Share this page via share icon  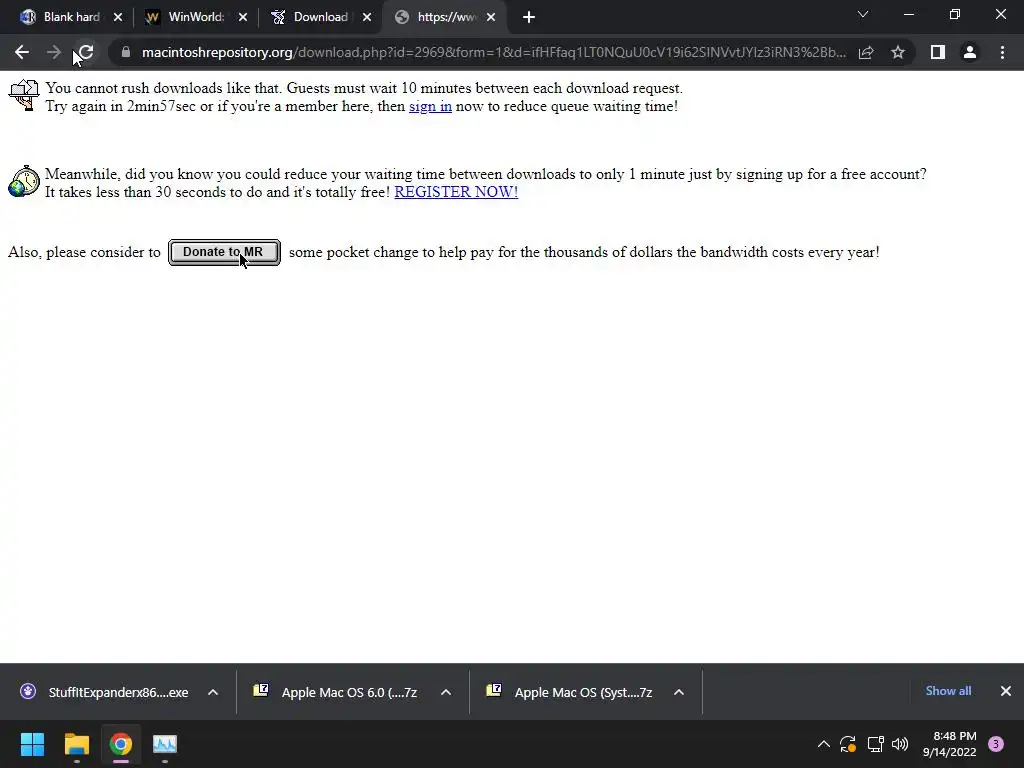[x=866, y=52]
